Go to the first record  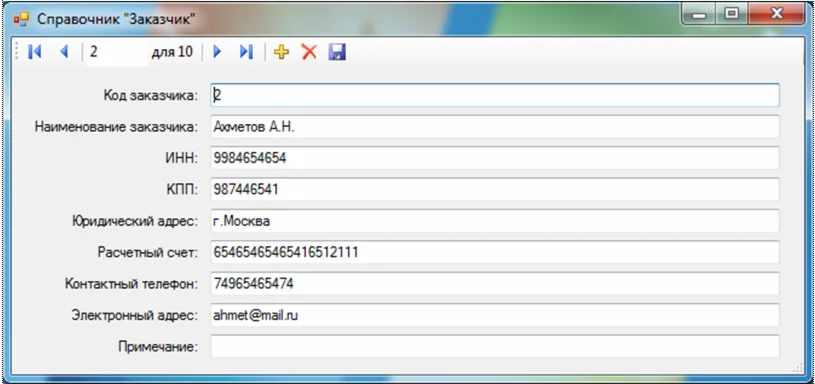coord(34,51)
